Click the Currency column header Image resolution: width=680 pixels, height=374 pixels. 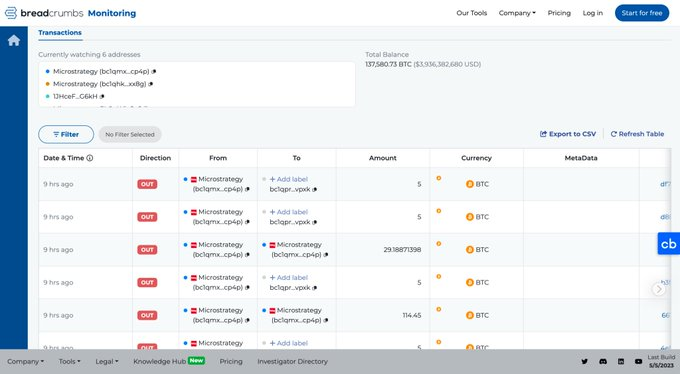point(476,158)
